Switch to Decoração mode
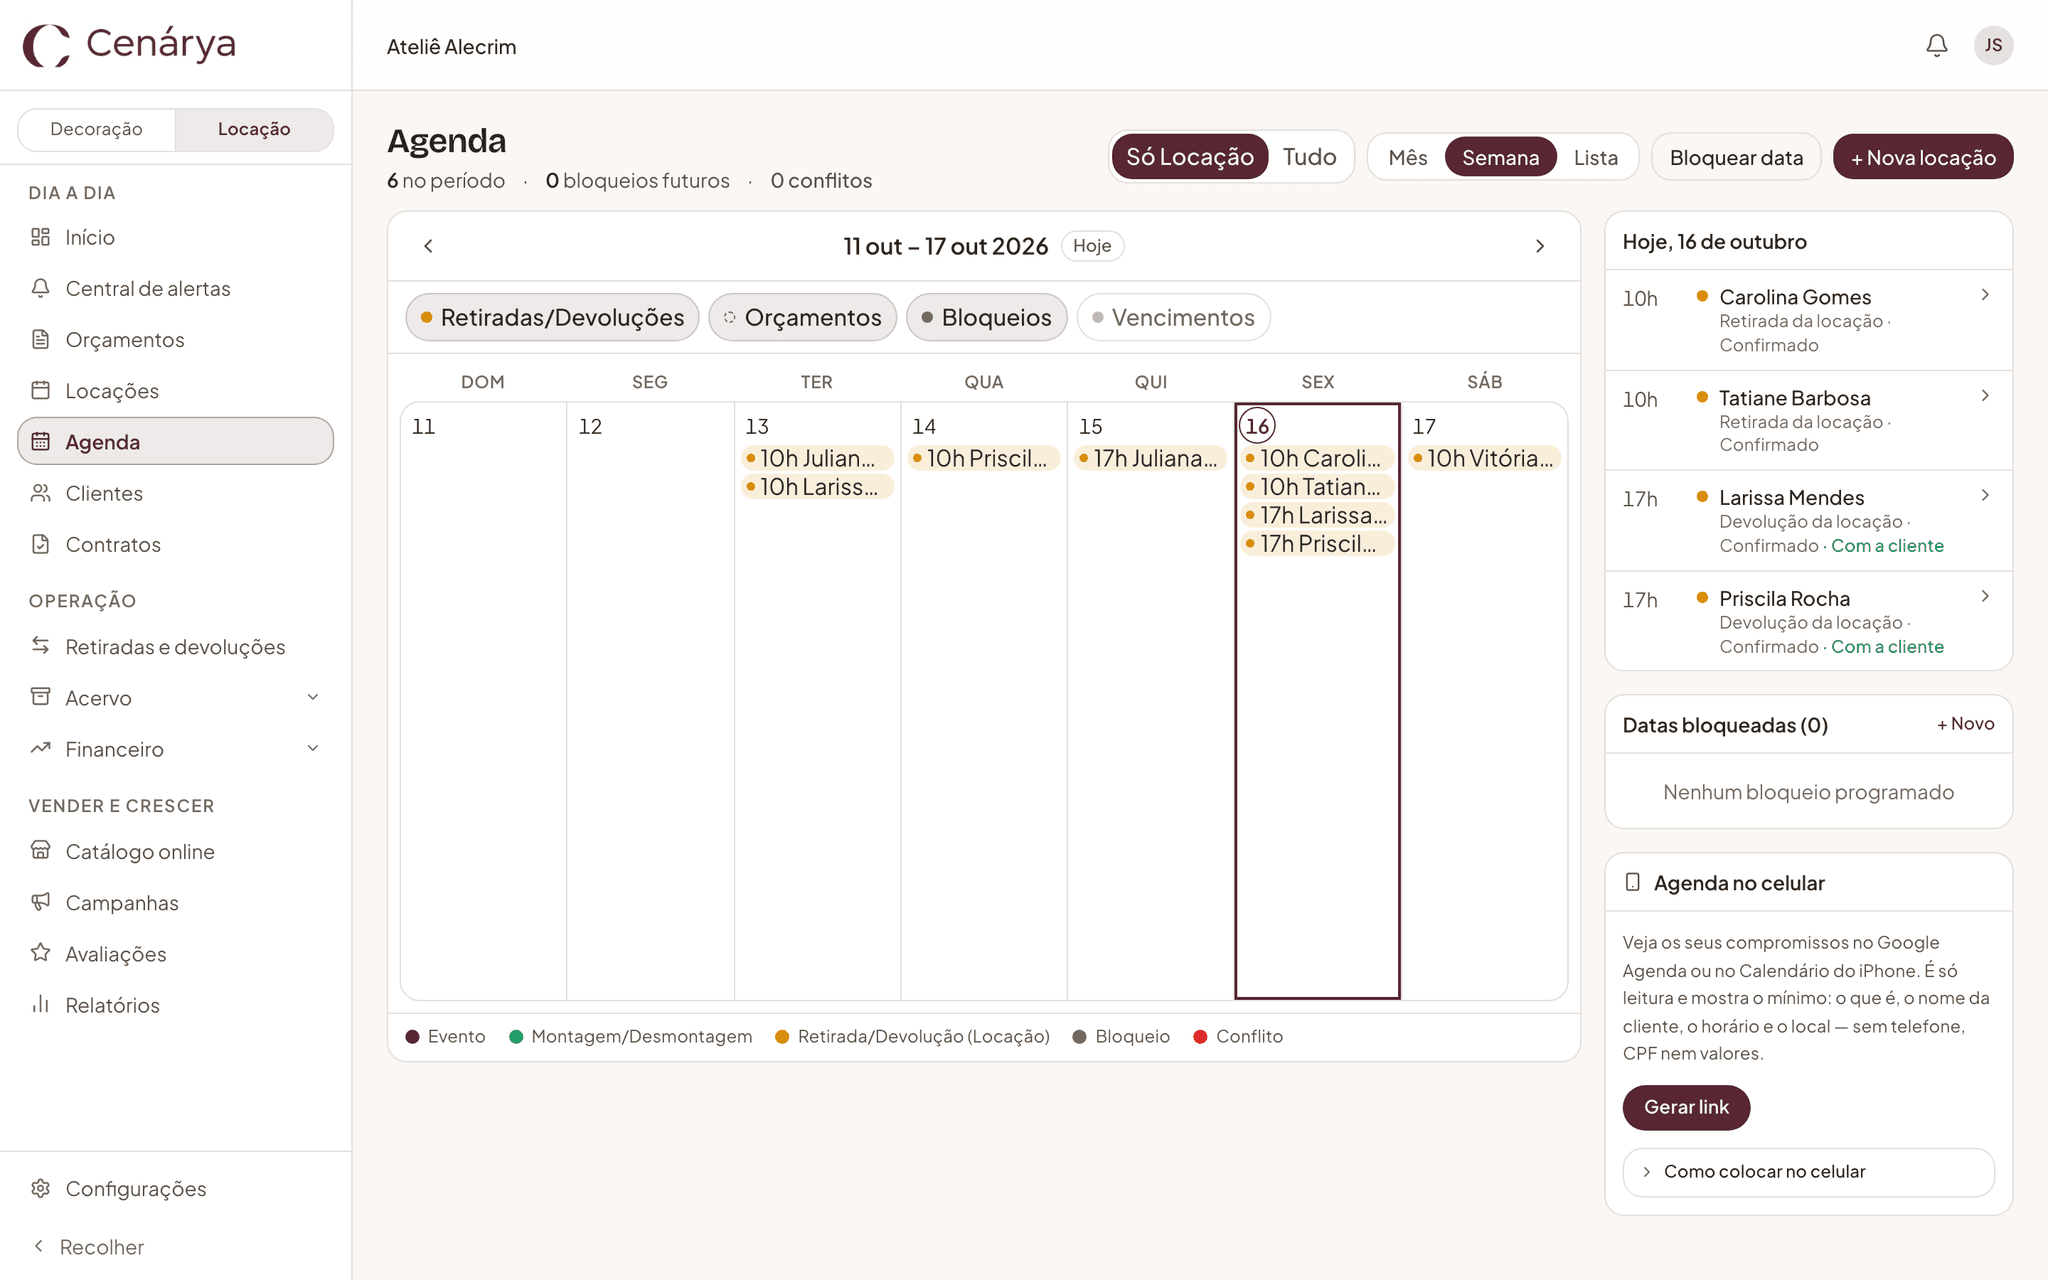Image resolution: width=2048 pixels, height=1280 pixels. (x=96, y=129)
